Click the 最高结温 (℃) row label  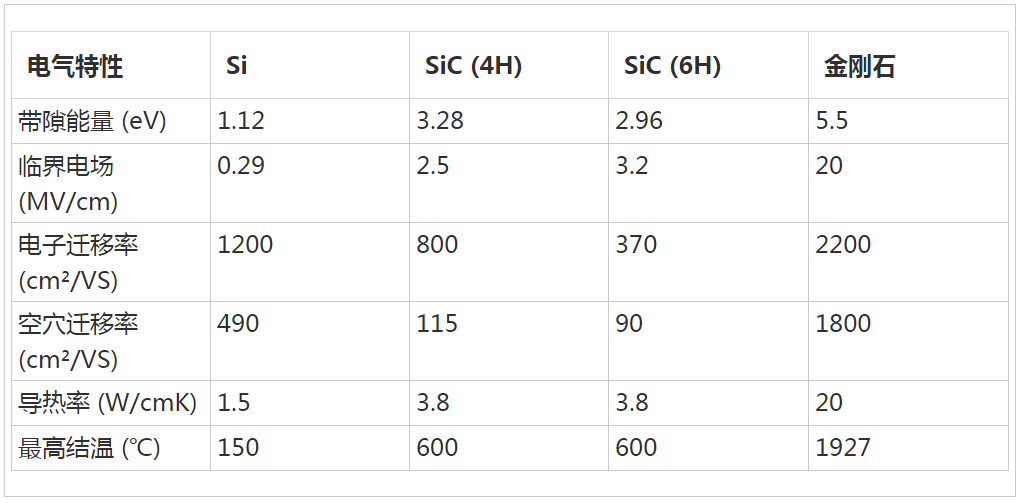click(89, 448)
